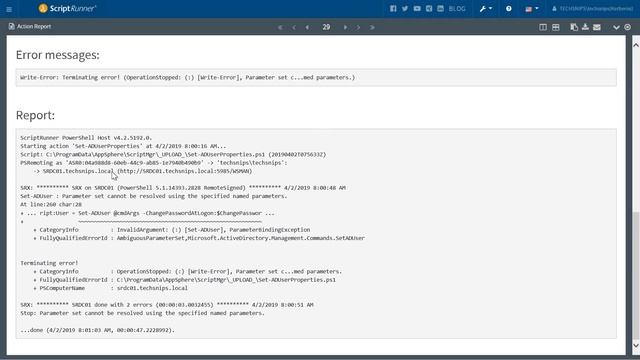The height and width of the screenshot is (360, 640).
Task: Collapse the report panel using the chevron
Action: coord(616,27)
